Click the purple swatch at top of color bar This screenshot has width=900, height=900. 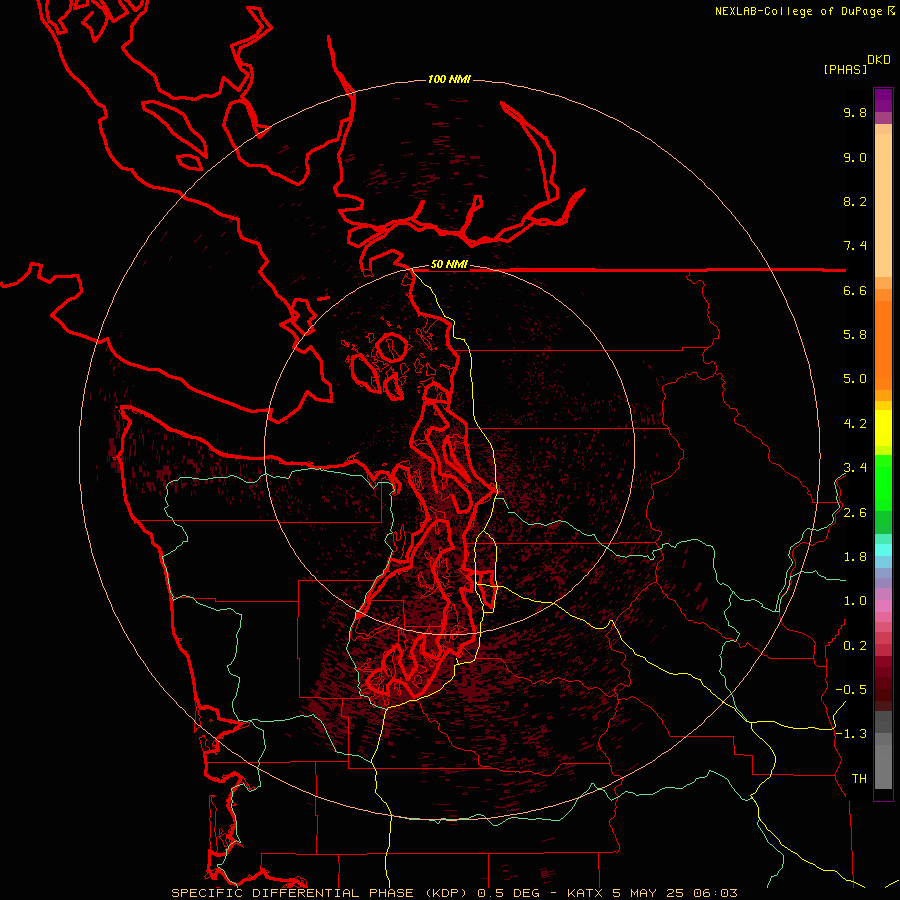[x=883, y=100]
